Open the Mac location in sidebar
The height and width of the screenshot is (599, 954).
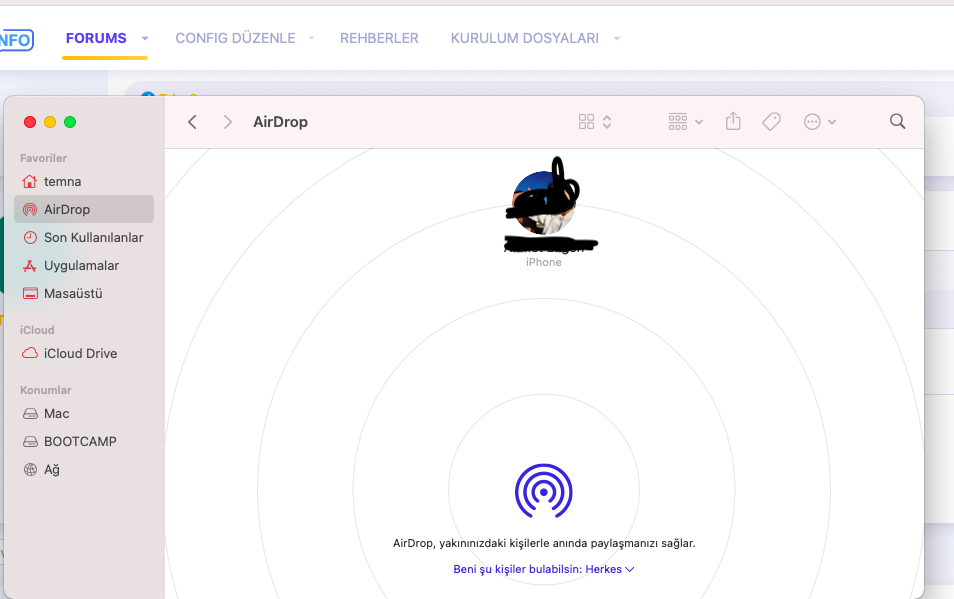(57, 413)
